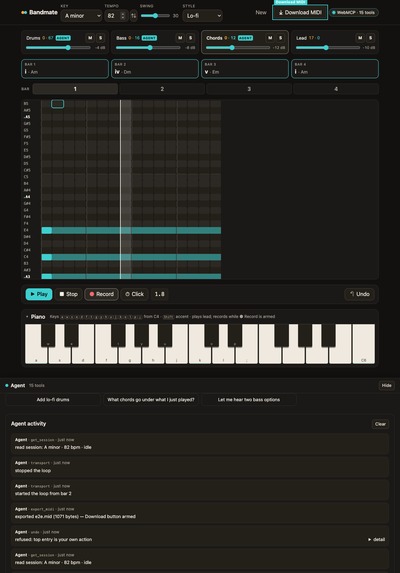Screen dimensions: 400x573
Task: Click Download MIDI
Action: (300, 12)
